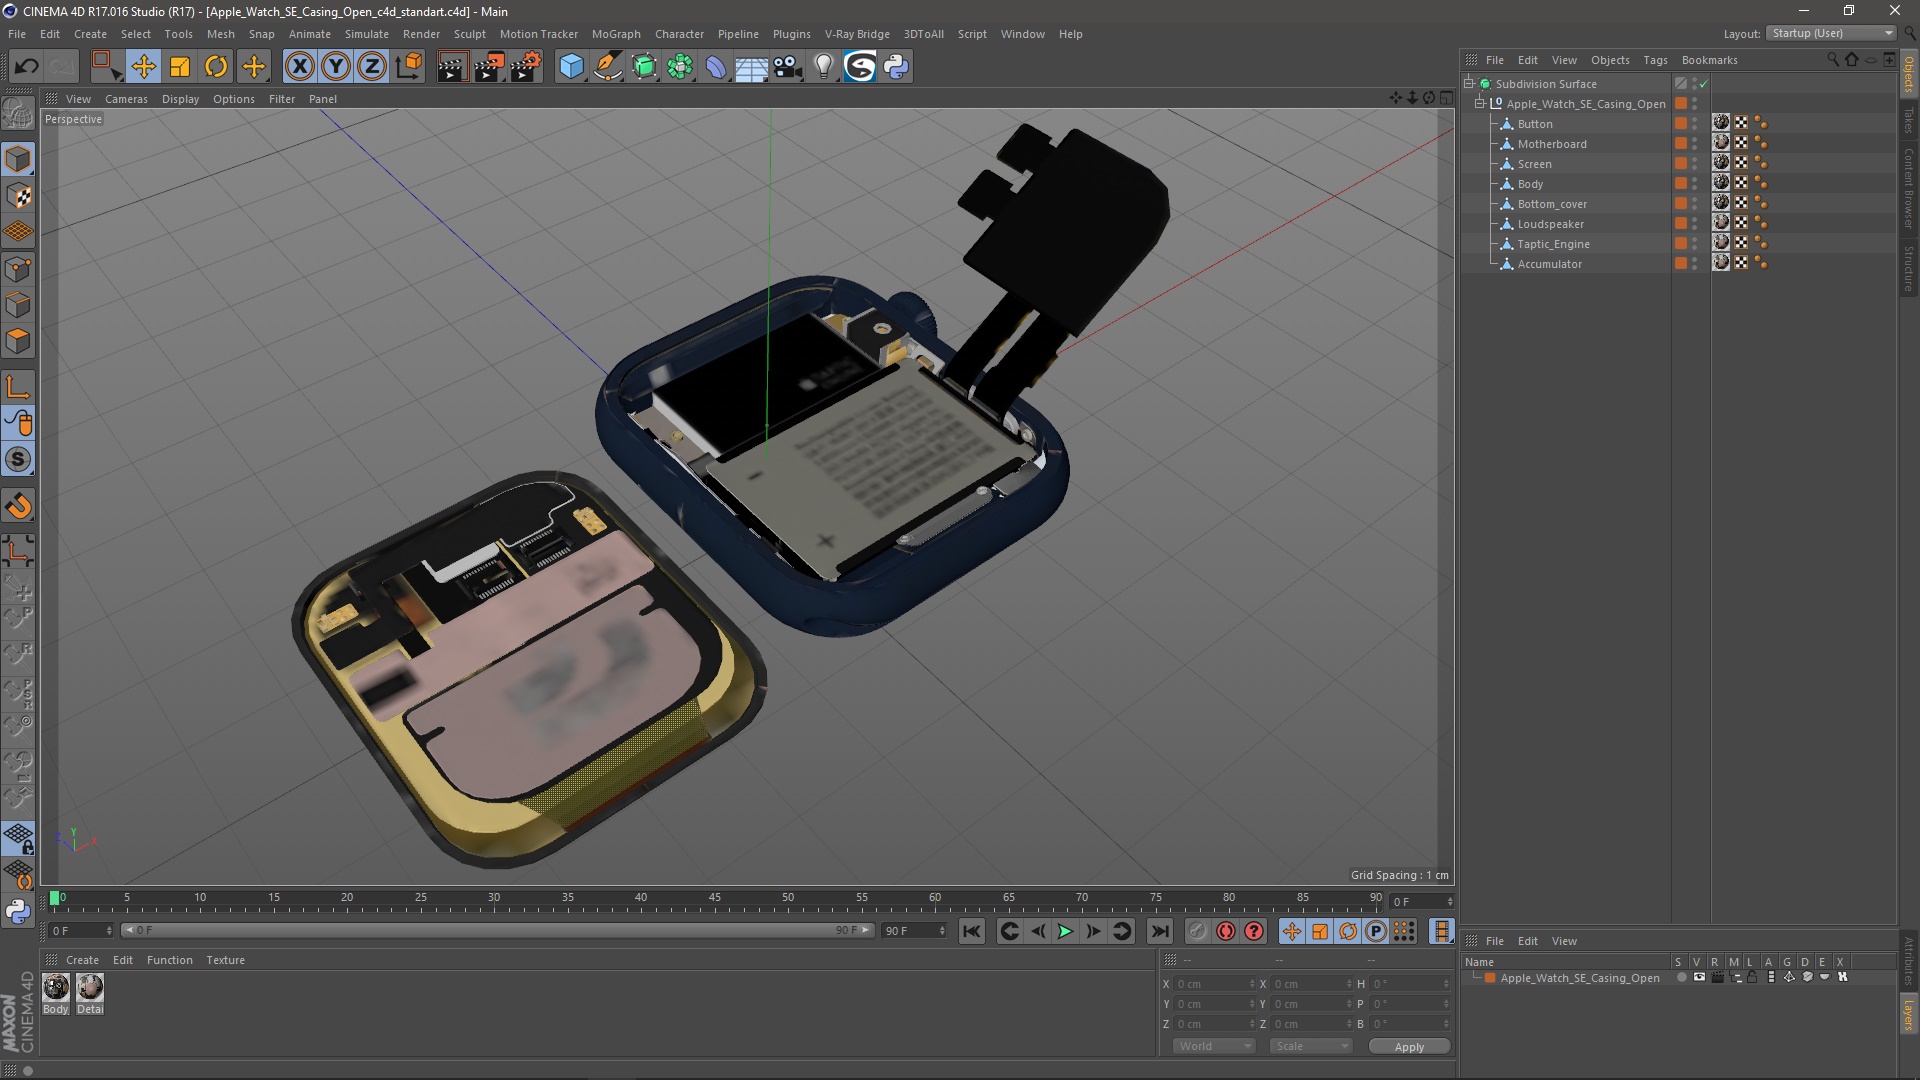The width and height of the screenshot is (1920, 1080).
Task: Select the Body material thumbnail
Action: (56, 988)
